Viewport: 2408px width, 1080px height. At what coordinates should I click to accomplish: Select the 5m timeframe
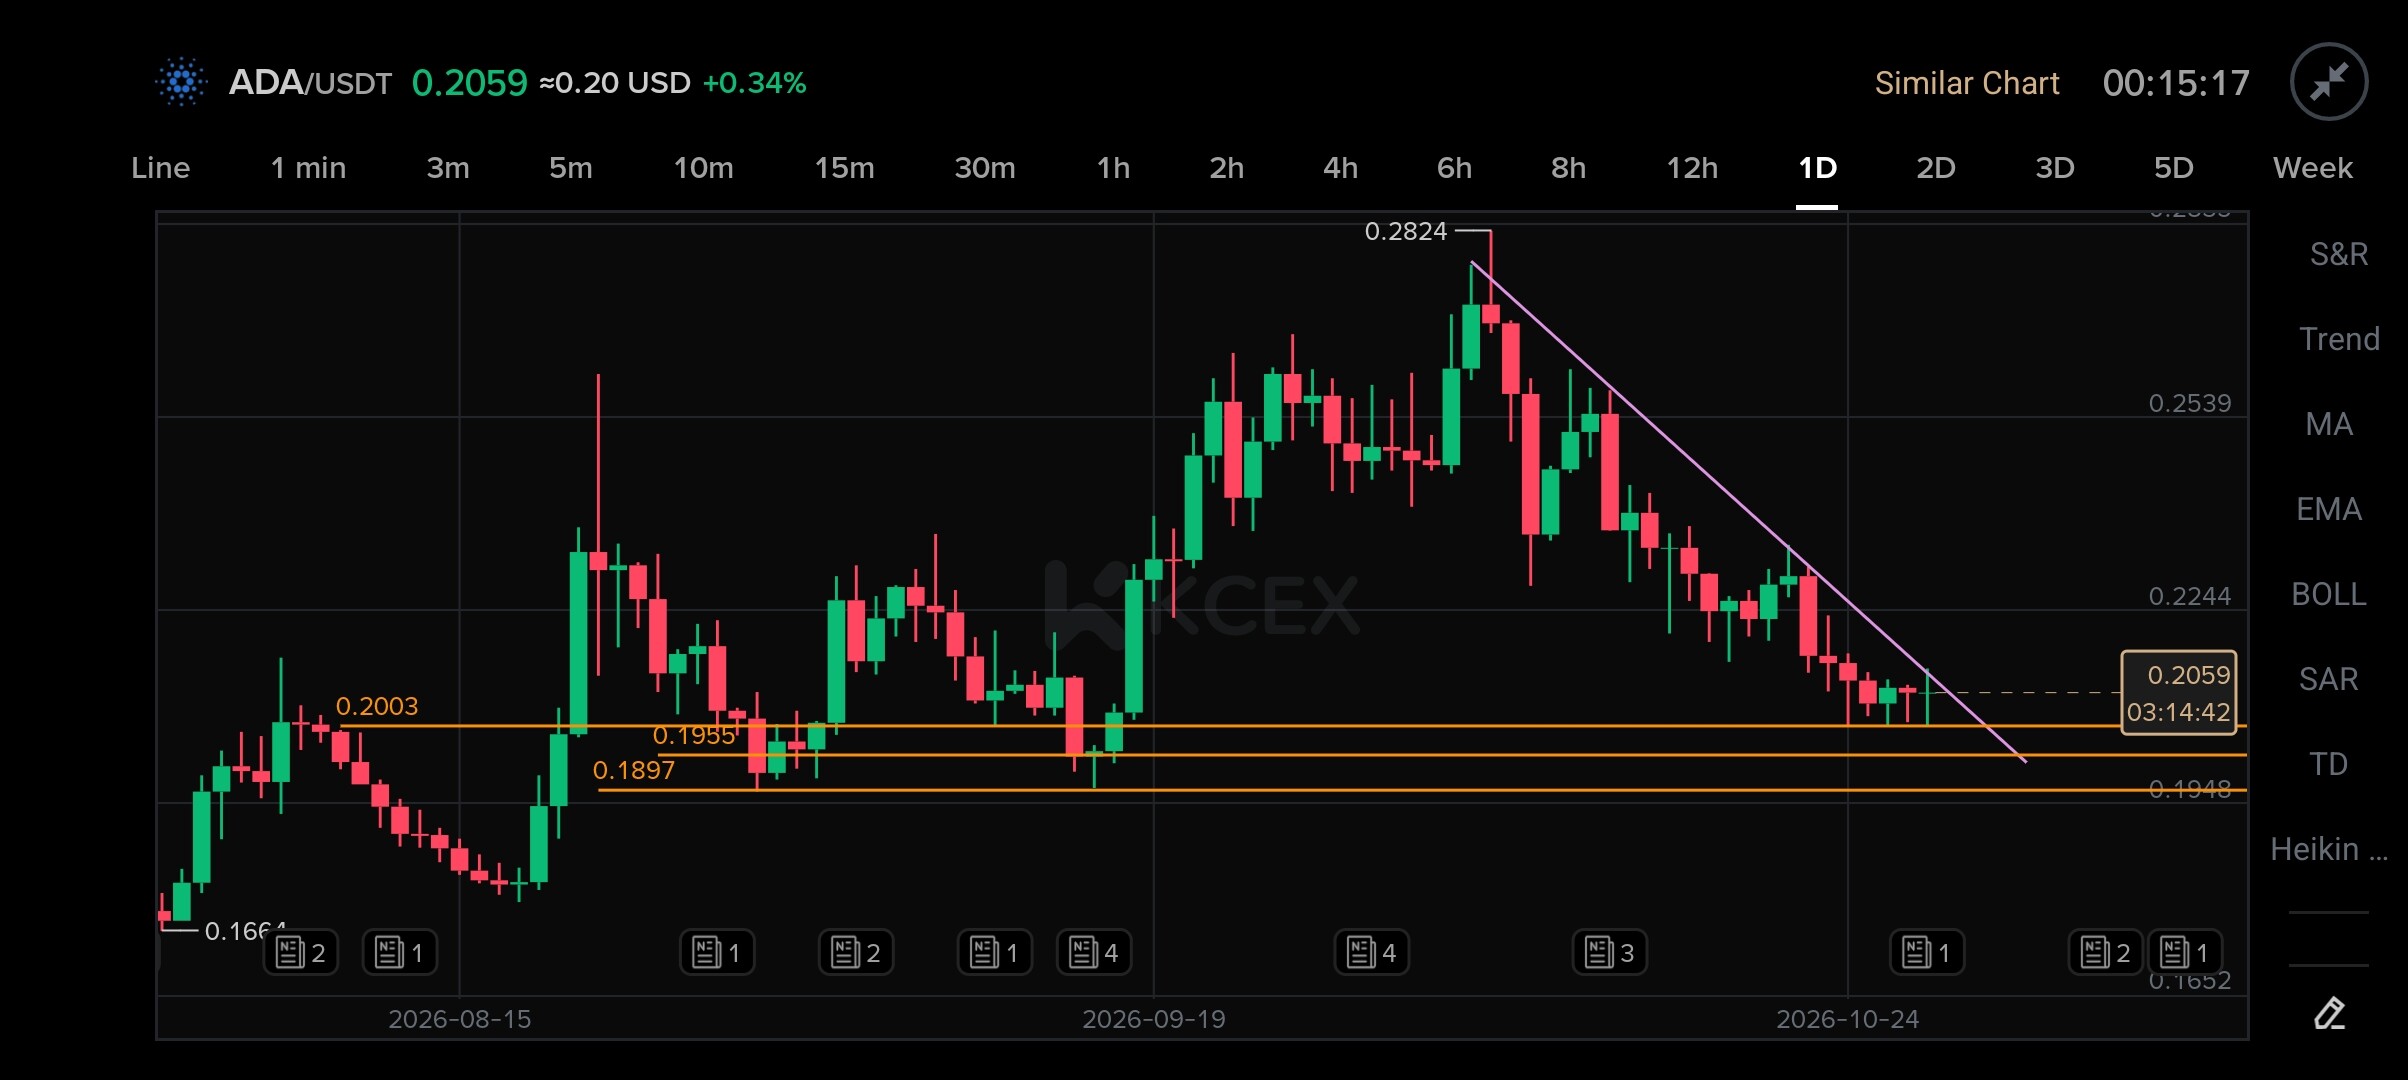tap(570, 168)
